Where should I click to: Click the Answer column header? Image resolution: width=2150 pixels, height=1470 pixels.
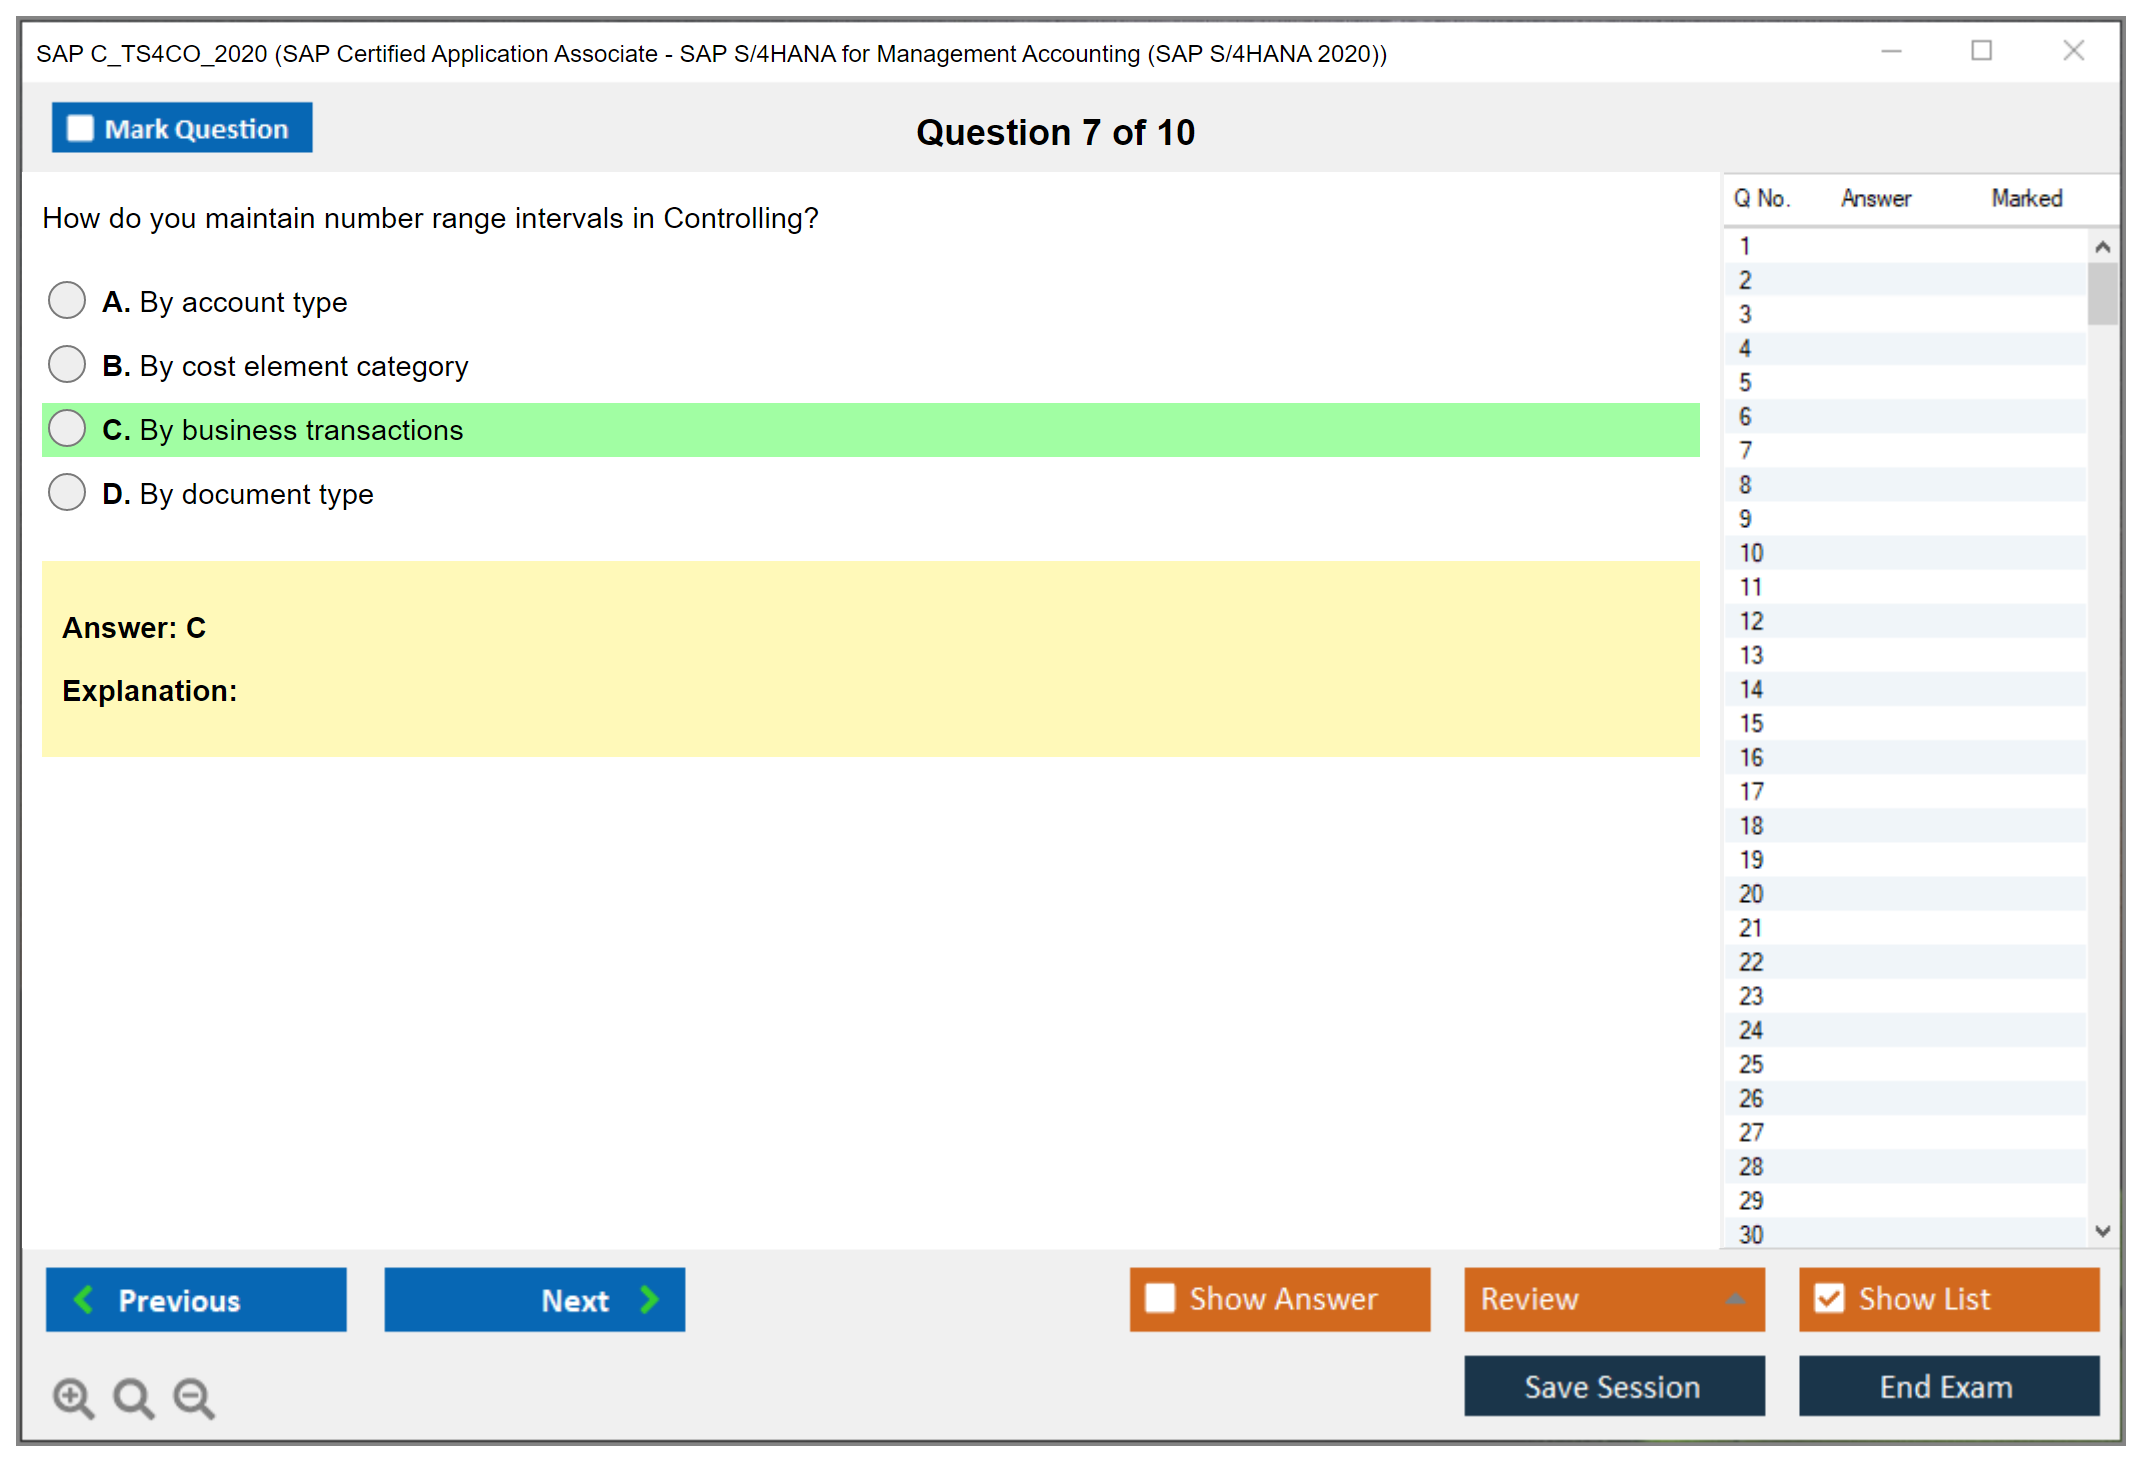tap(1875, 198)
